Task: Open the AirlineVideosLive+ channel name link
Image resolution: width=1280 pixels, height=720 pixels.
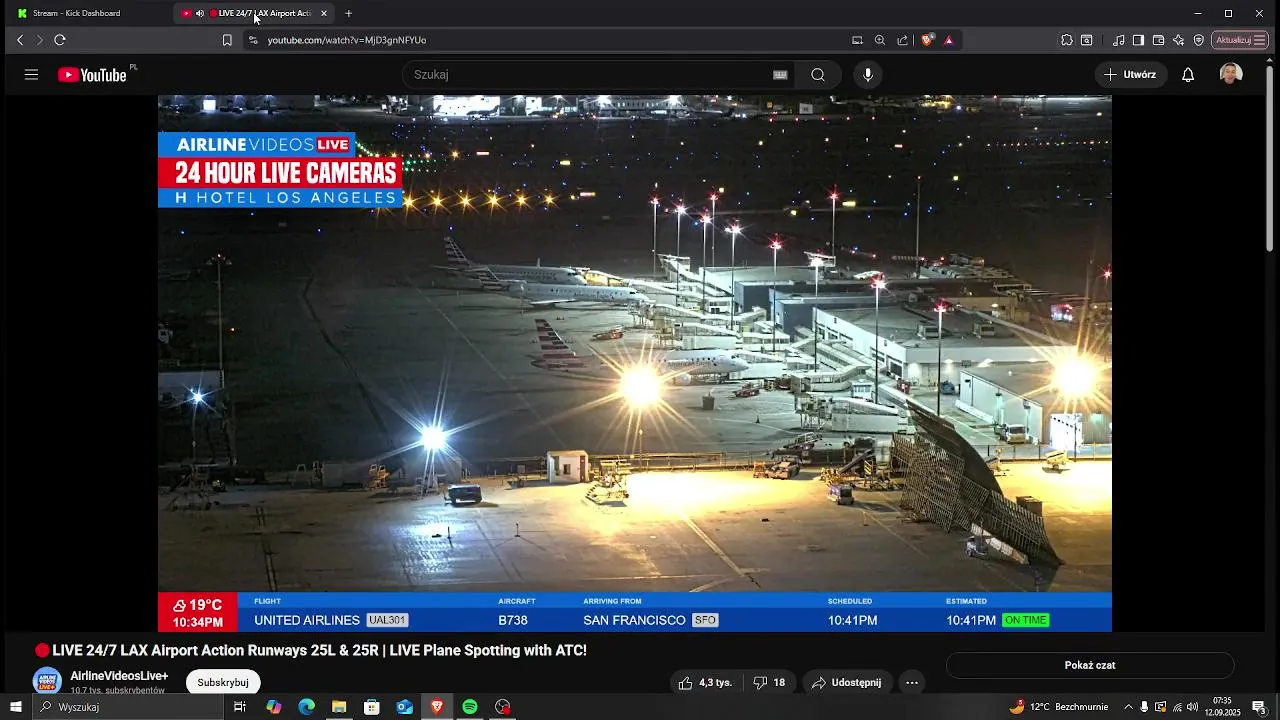Action: (x=119, y=676)
